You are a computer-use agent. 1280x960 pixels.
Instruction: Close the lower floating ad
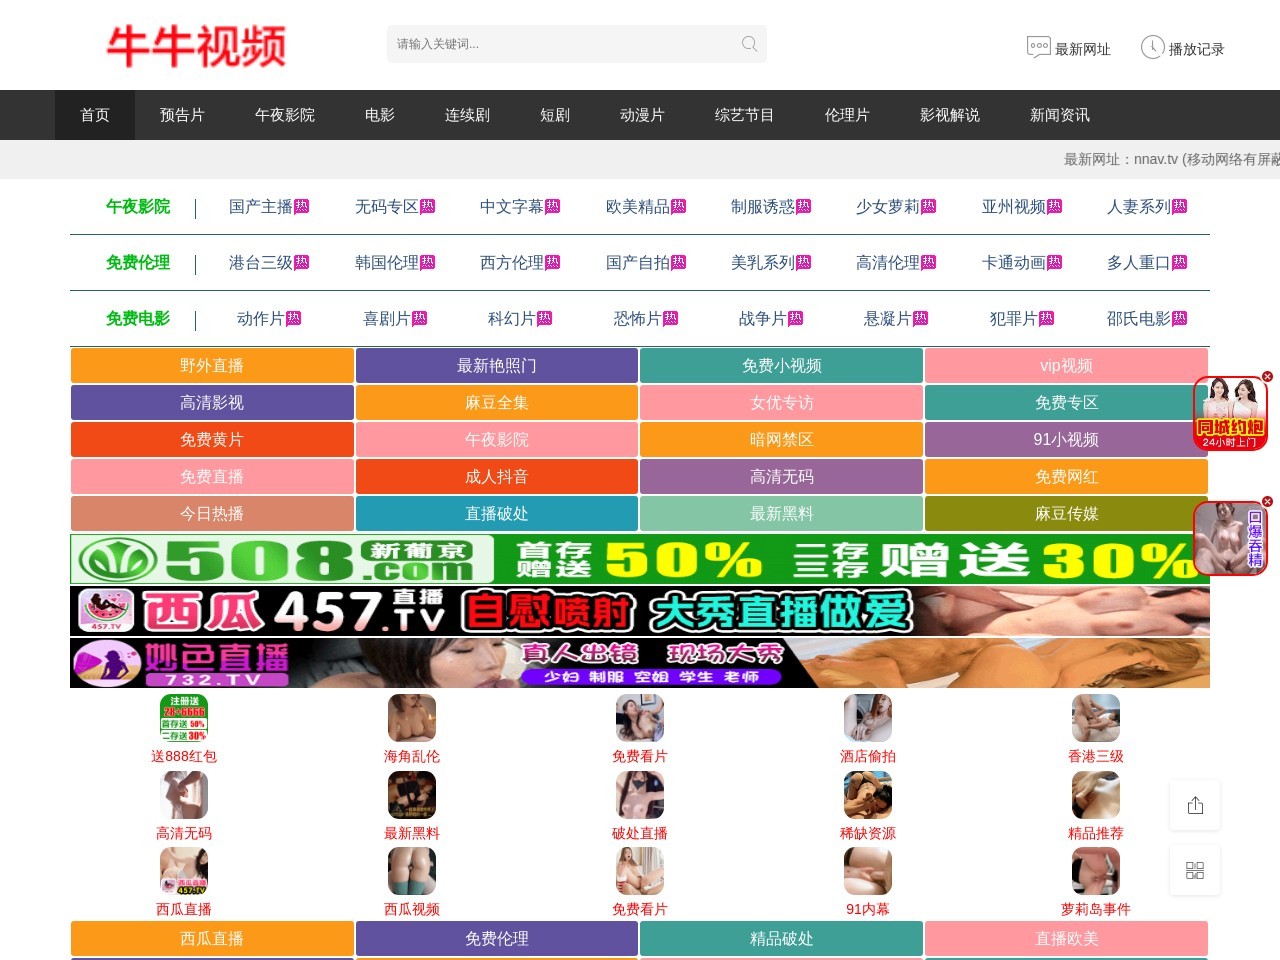pyautogui.click(x=1267, y=502)
